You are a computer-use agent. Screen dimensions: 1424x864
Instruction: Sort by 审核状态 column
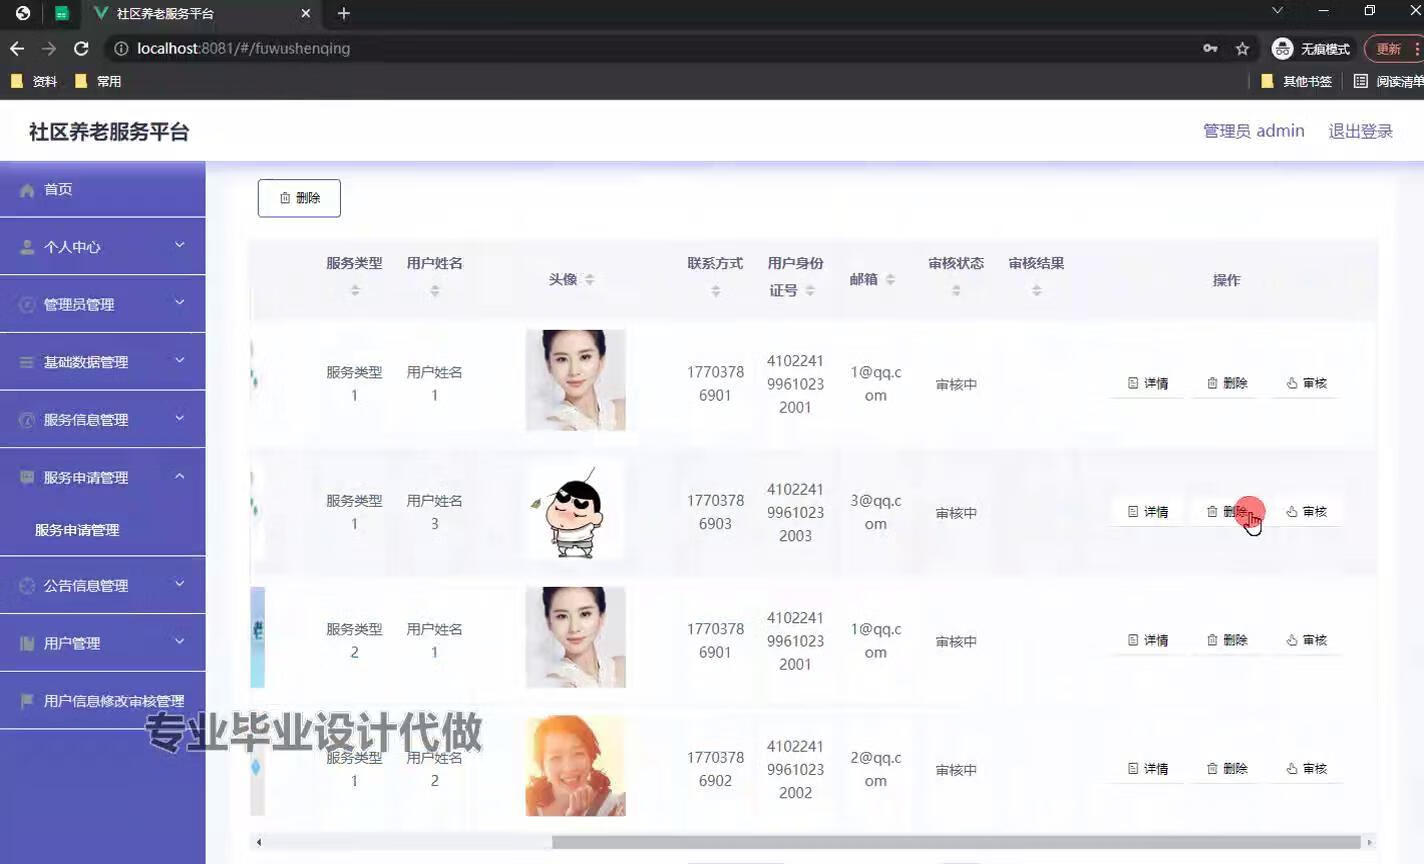tap(956, 290)
